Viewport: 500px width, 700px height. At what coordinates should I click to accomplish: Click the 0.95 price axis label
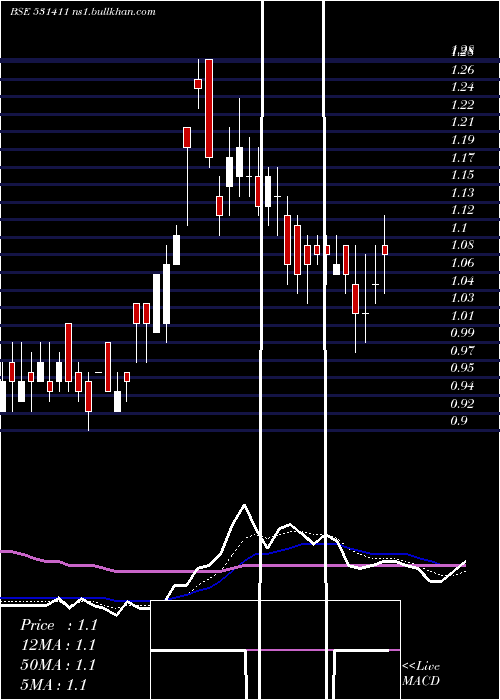[x=462, y=368]
